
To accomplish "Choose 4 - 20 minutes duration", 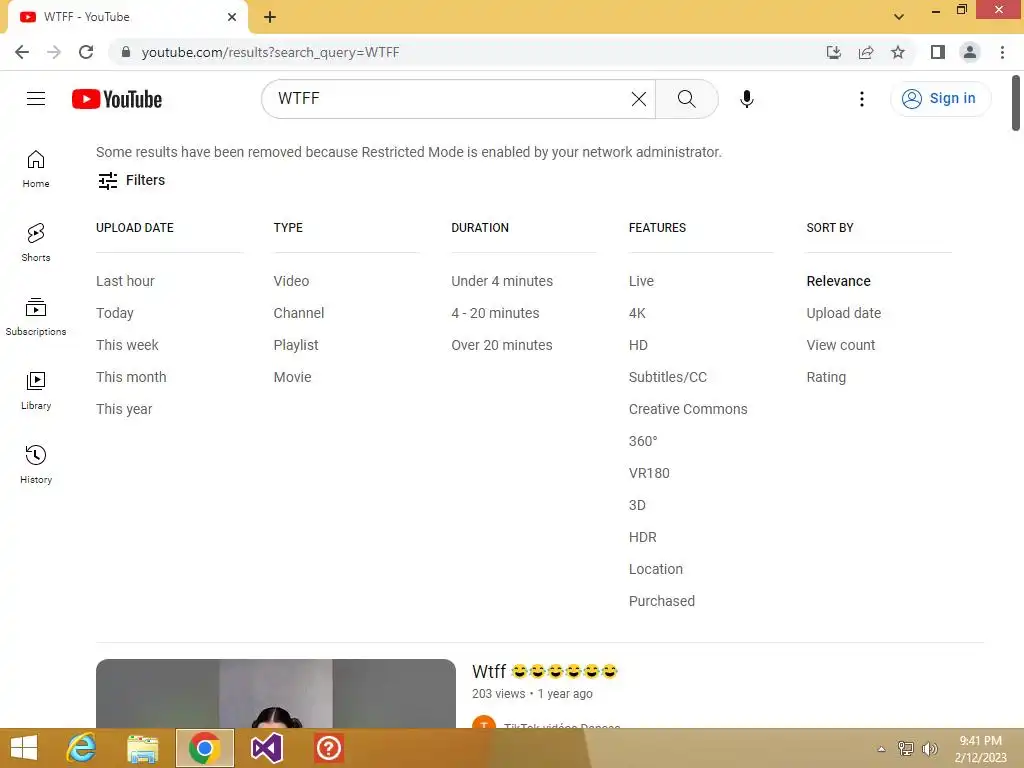I will tap(496, 313).
